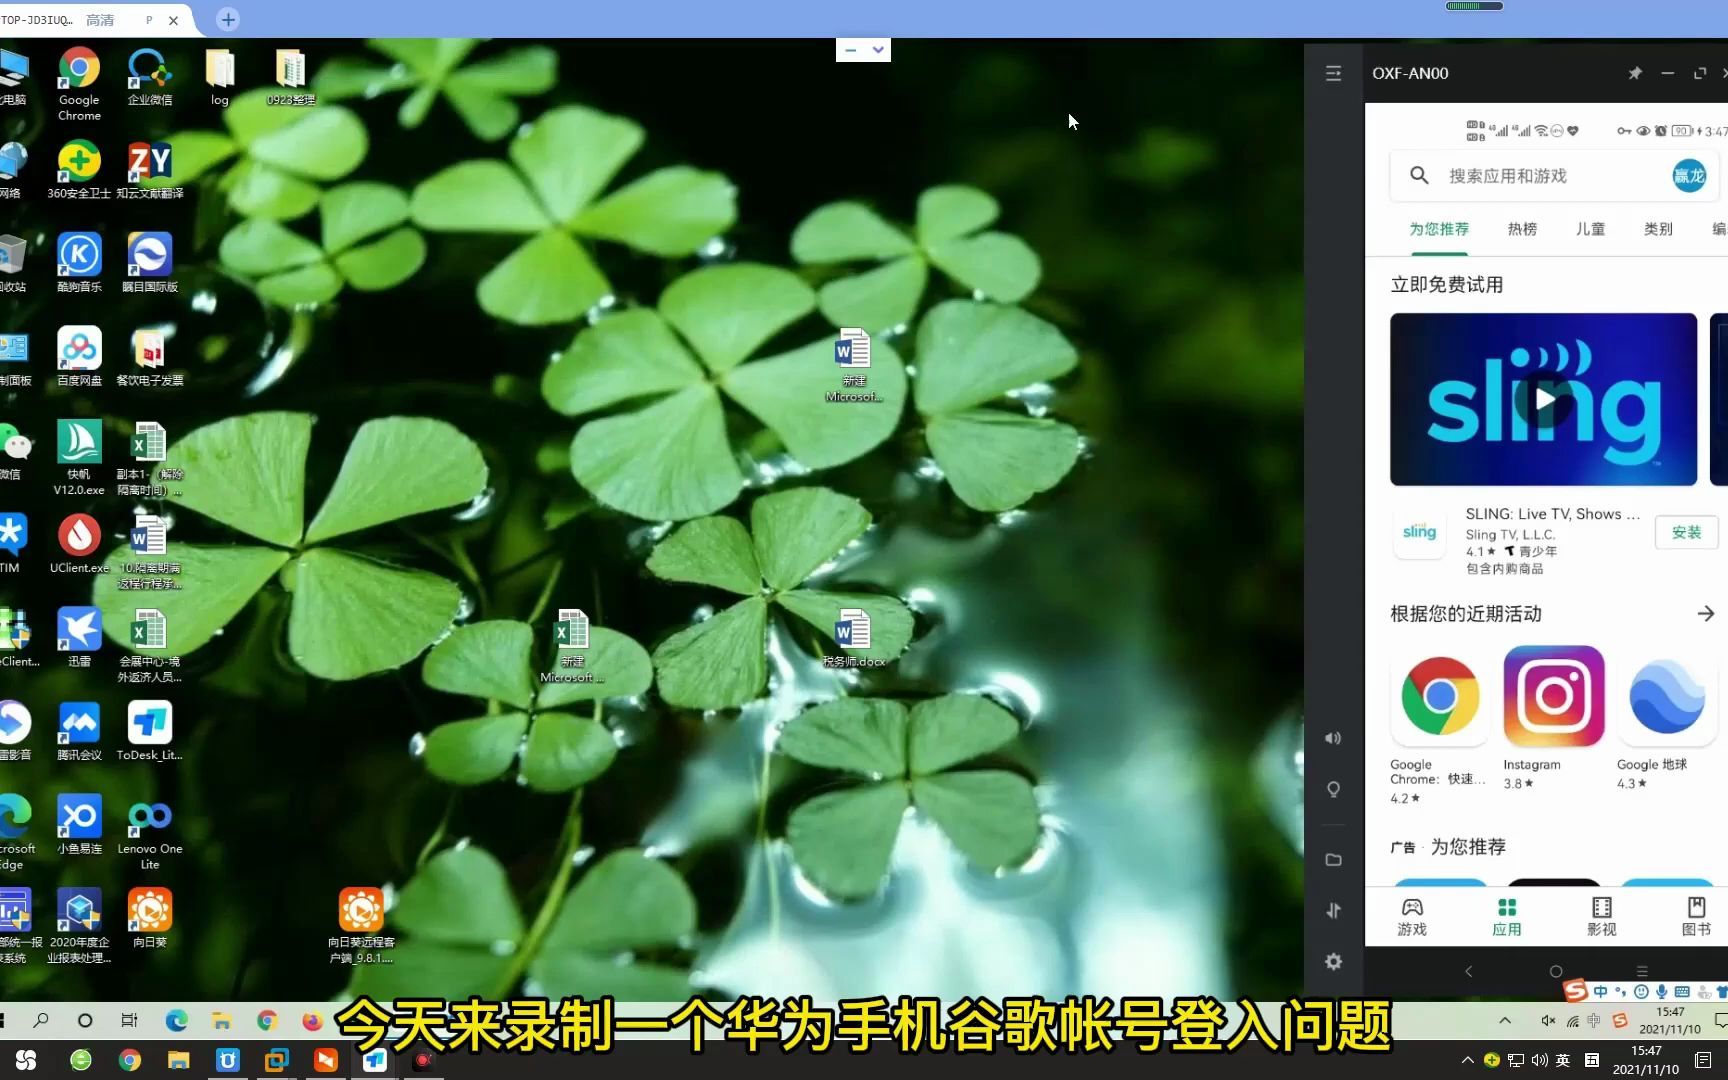Screen dimensions: 1728x1080
Task: Open Lenovo One Lite shortcut
Action: coord(150,833)
